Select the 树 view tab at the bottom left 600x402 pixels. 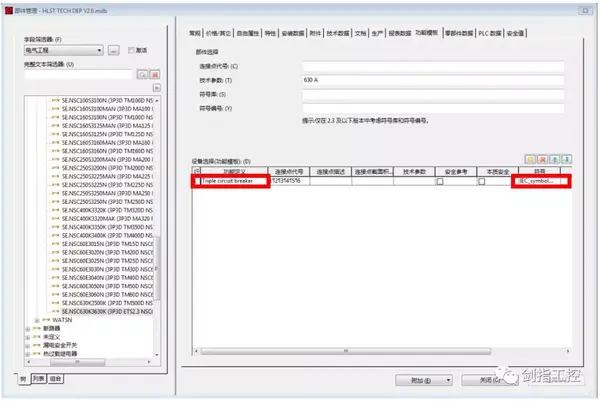(x=23, y=379)
